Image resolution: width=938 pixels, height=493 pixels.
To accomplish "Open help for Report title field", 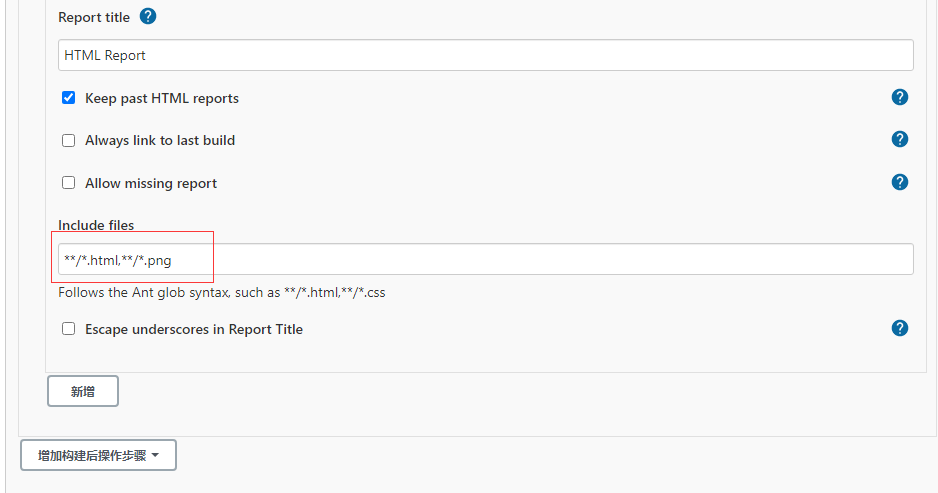I will [x=148, y=17].
